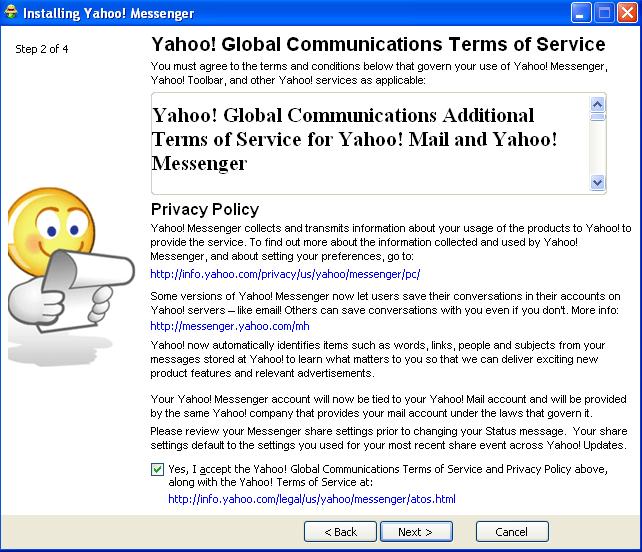Image resolution: width=642 pixels, height=552 pixels.
Task: Go back with the Back button
Action: (x=340, y=532)
